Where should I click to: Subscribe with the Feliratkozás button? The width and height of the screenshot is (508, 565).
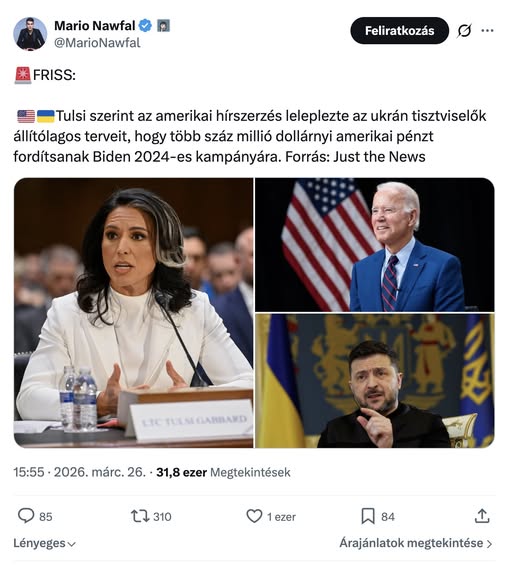pyautogui.click(x=400, y=31)
